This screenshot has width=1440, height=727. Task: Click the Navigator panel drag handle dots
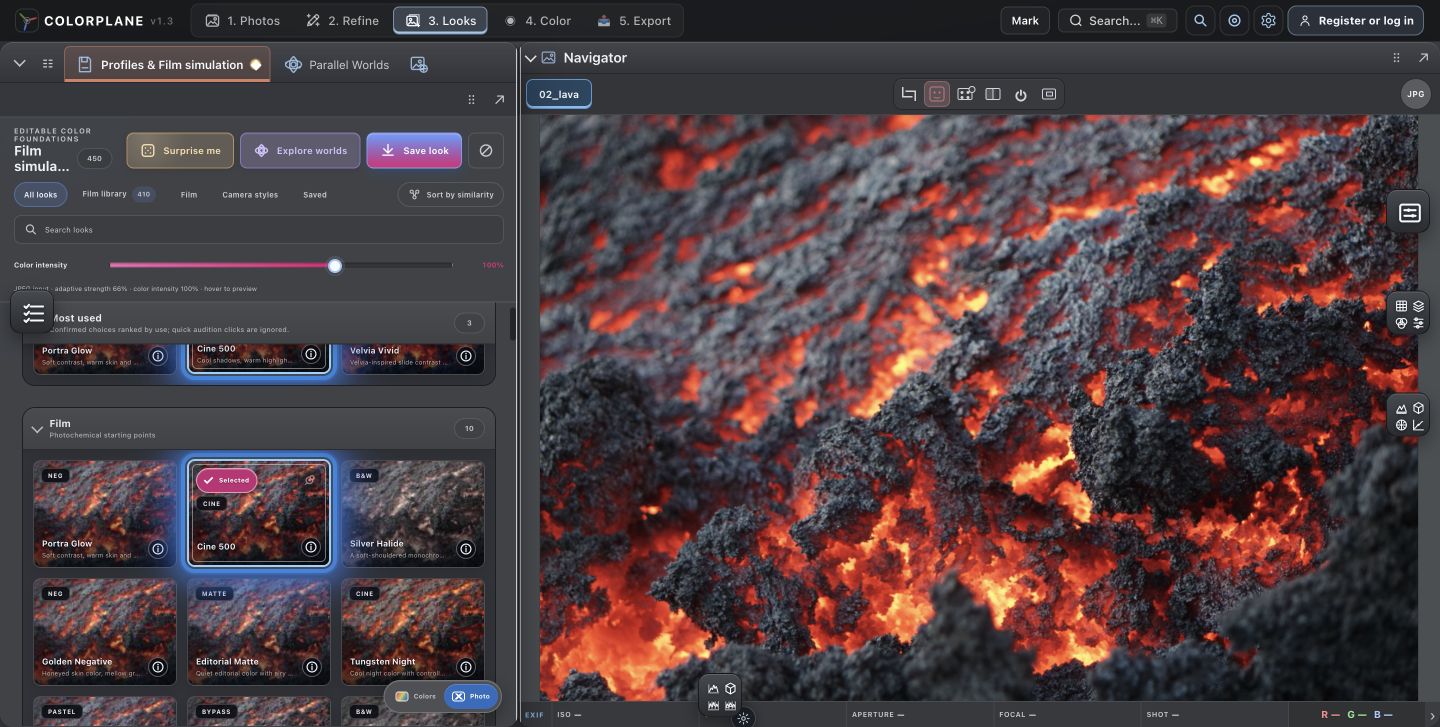click(x=1396, y=58)
